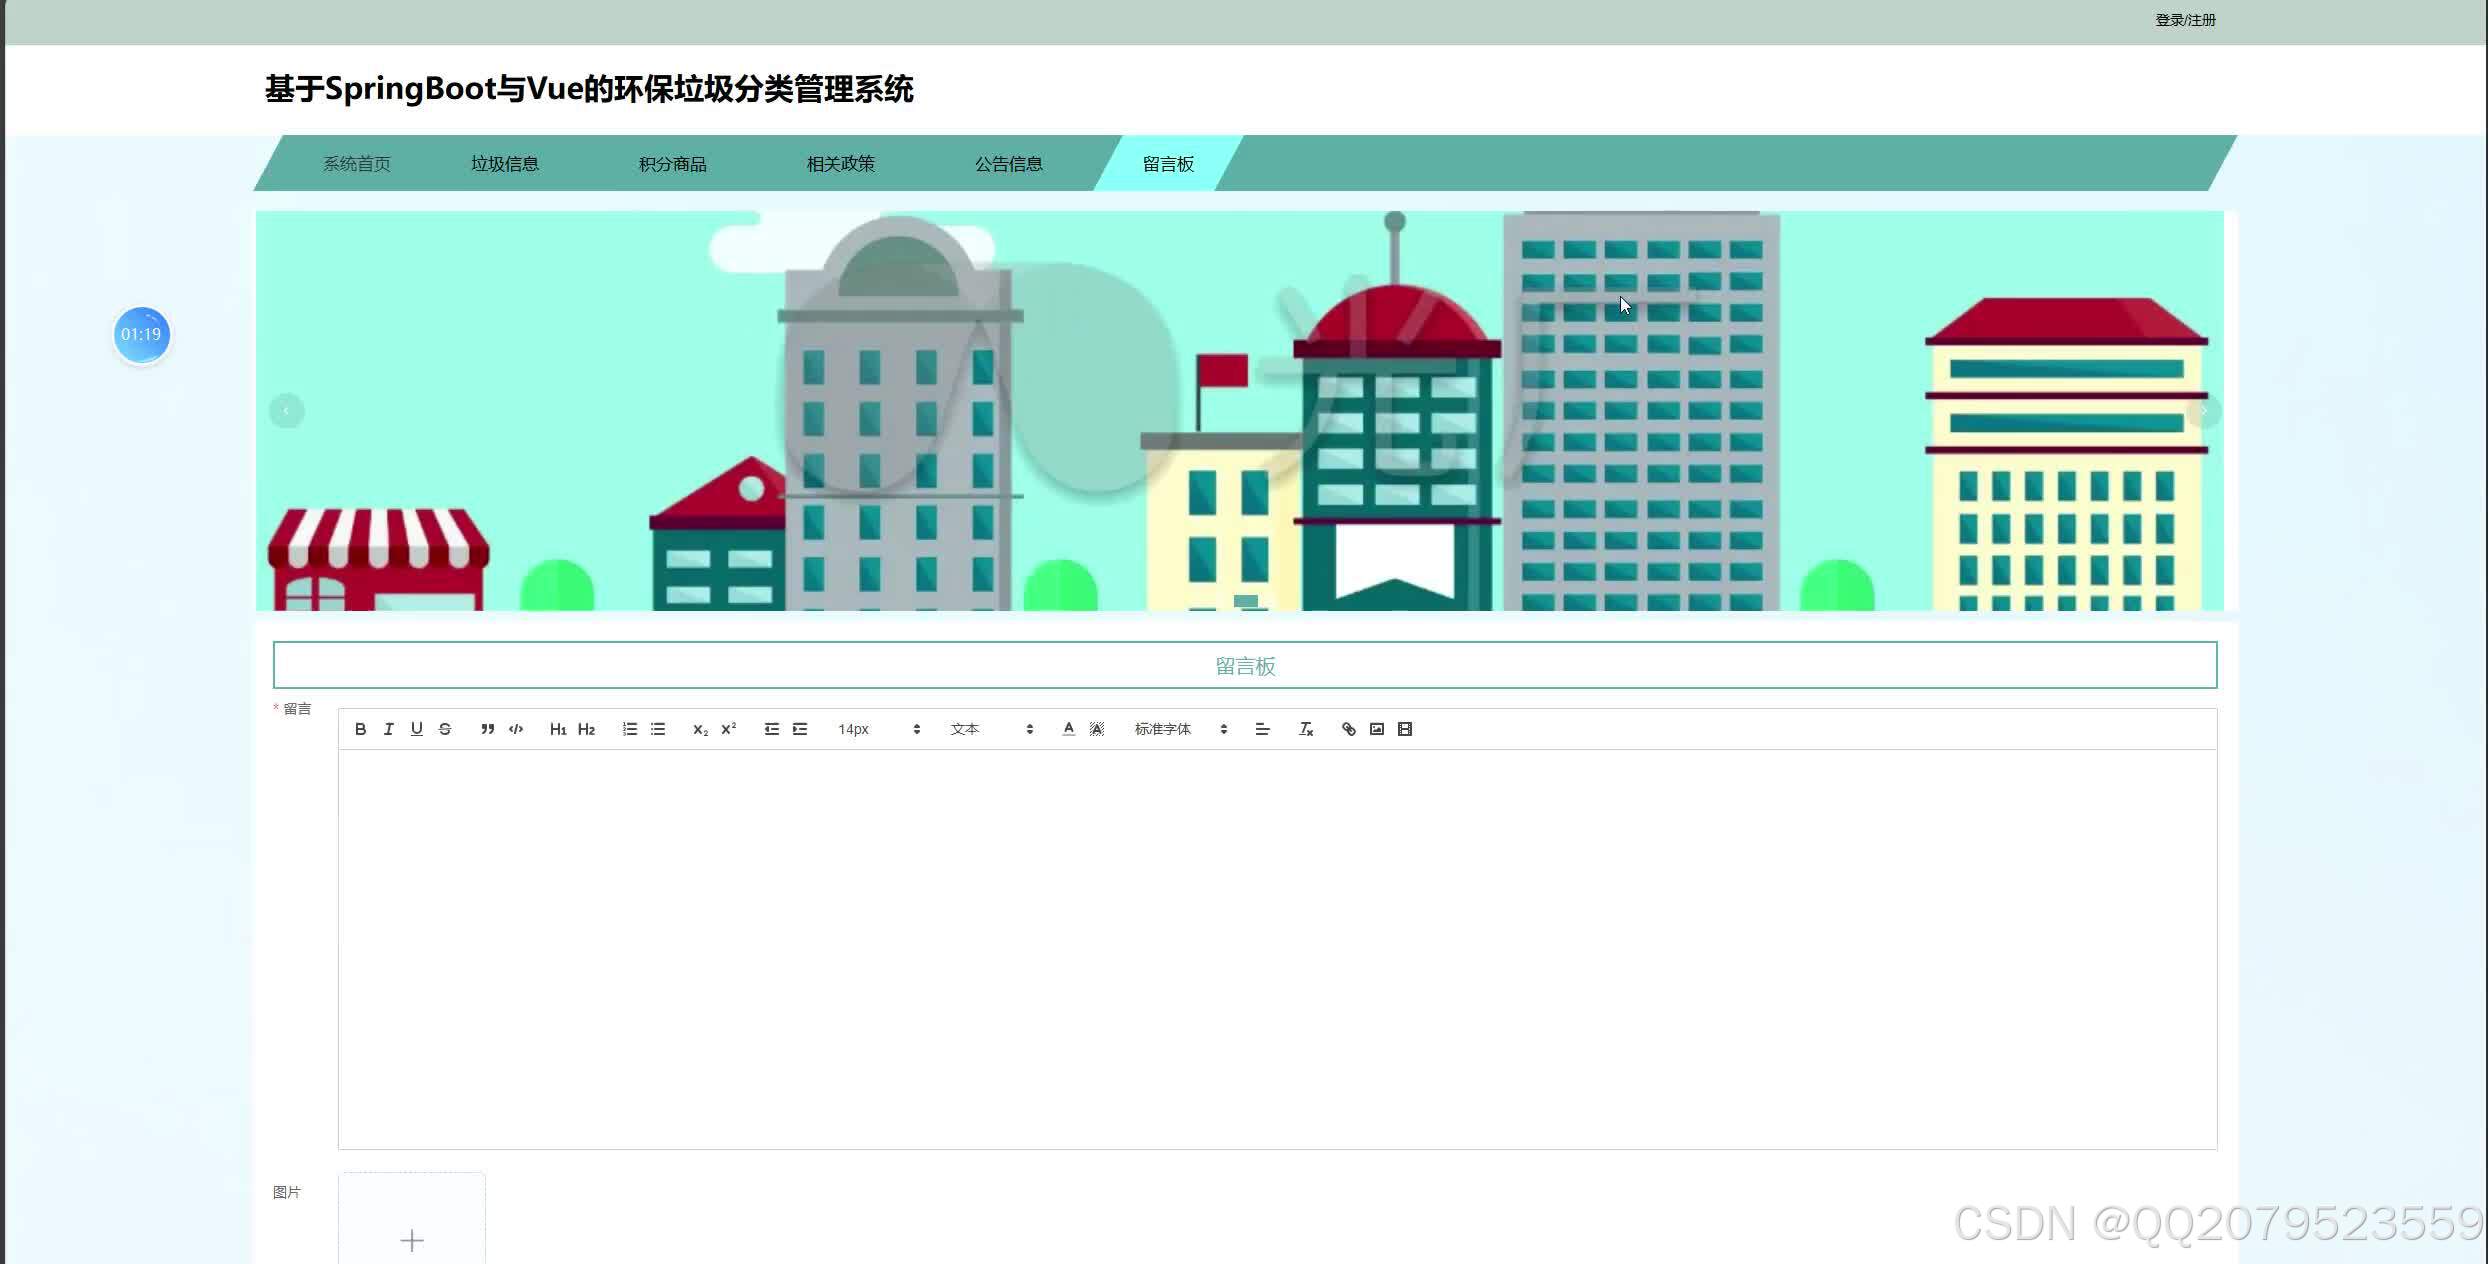Click inside the 留言 message text area
The image size is (2488, 1264).
coord(1277,949)
